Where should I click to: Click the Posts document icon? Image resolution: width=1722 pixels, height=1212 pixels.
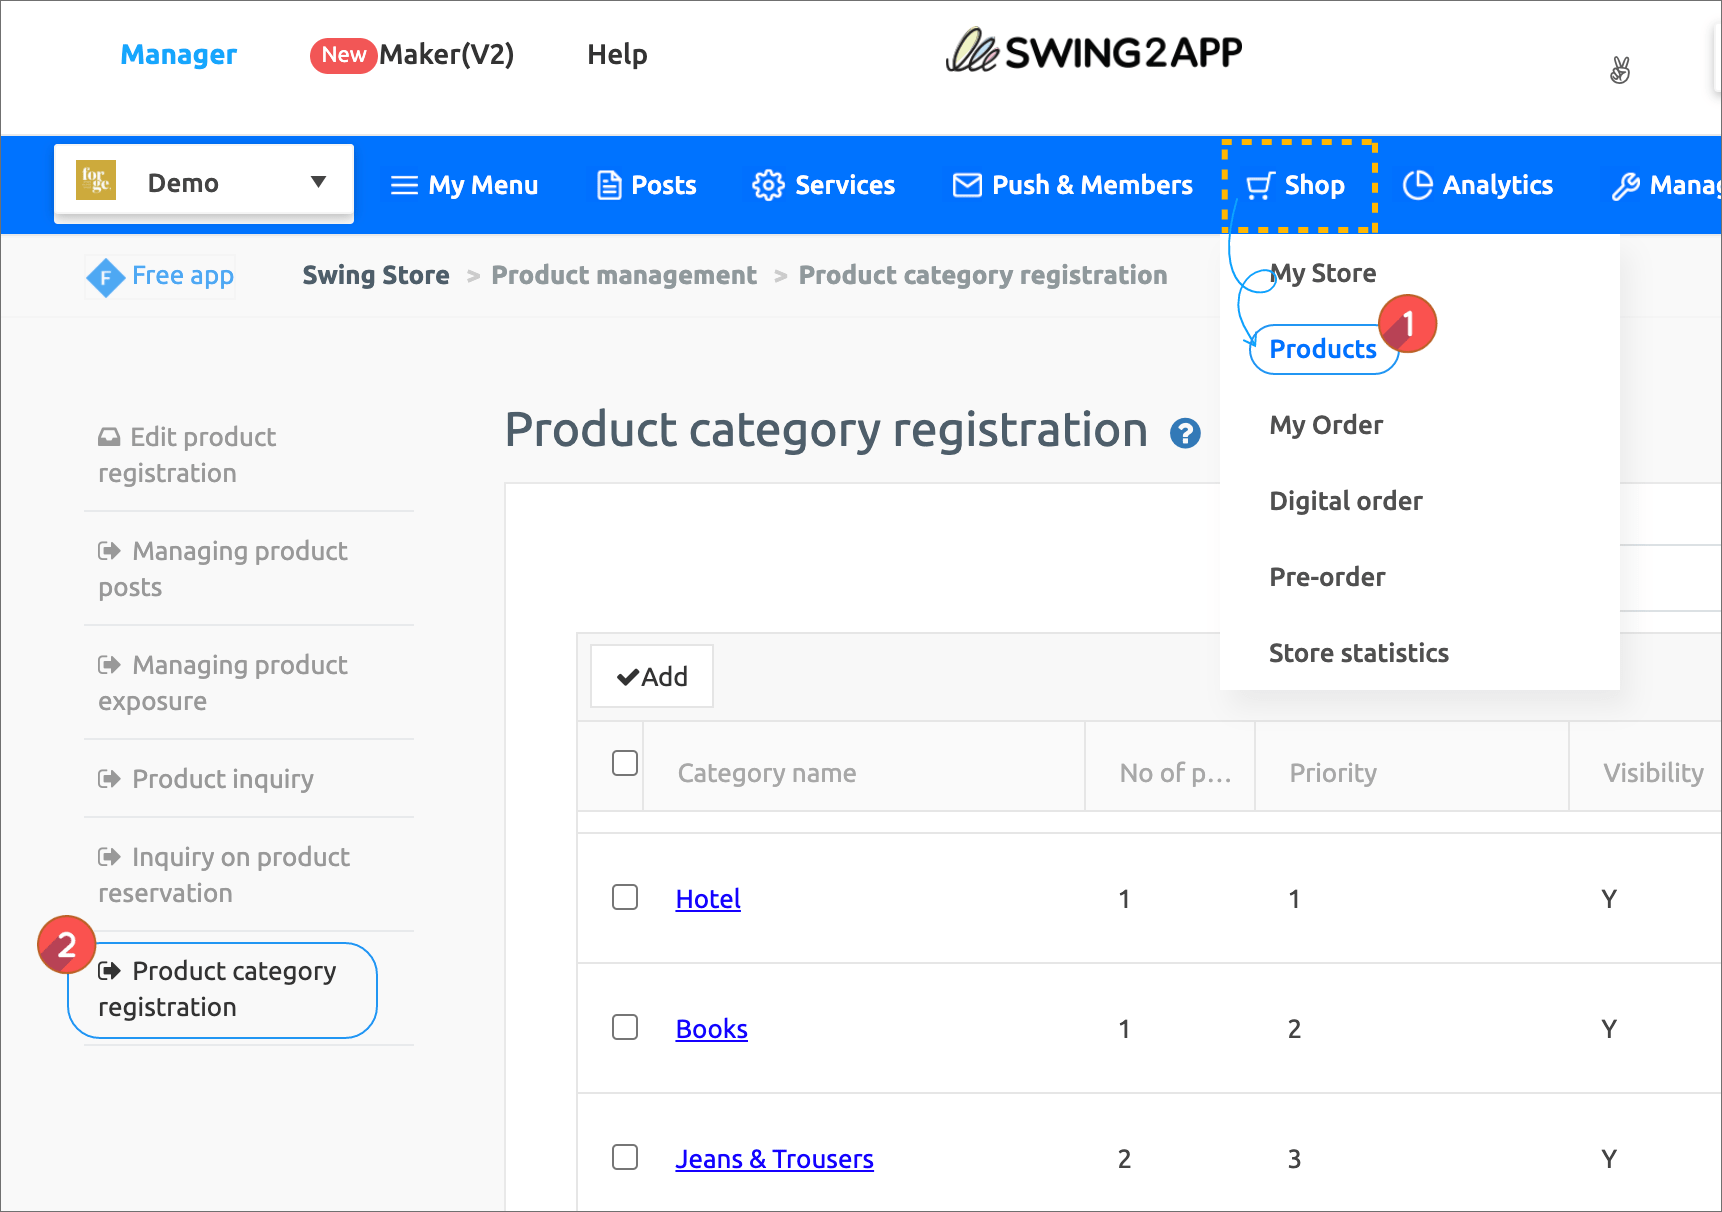tap(608, 185)
